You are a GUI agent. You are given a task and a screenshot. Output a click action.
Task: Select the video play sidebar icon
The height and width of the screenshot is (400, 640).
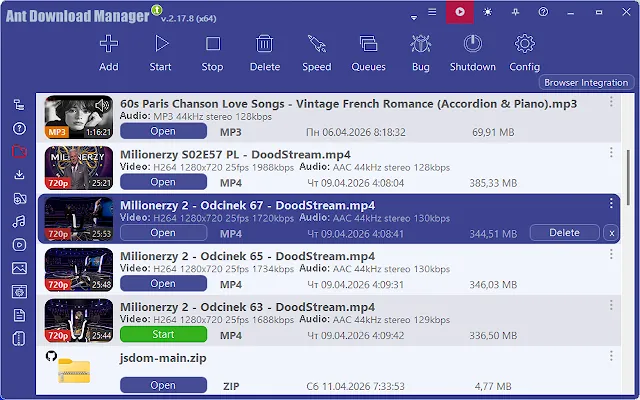coord(19,244)
